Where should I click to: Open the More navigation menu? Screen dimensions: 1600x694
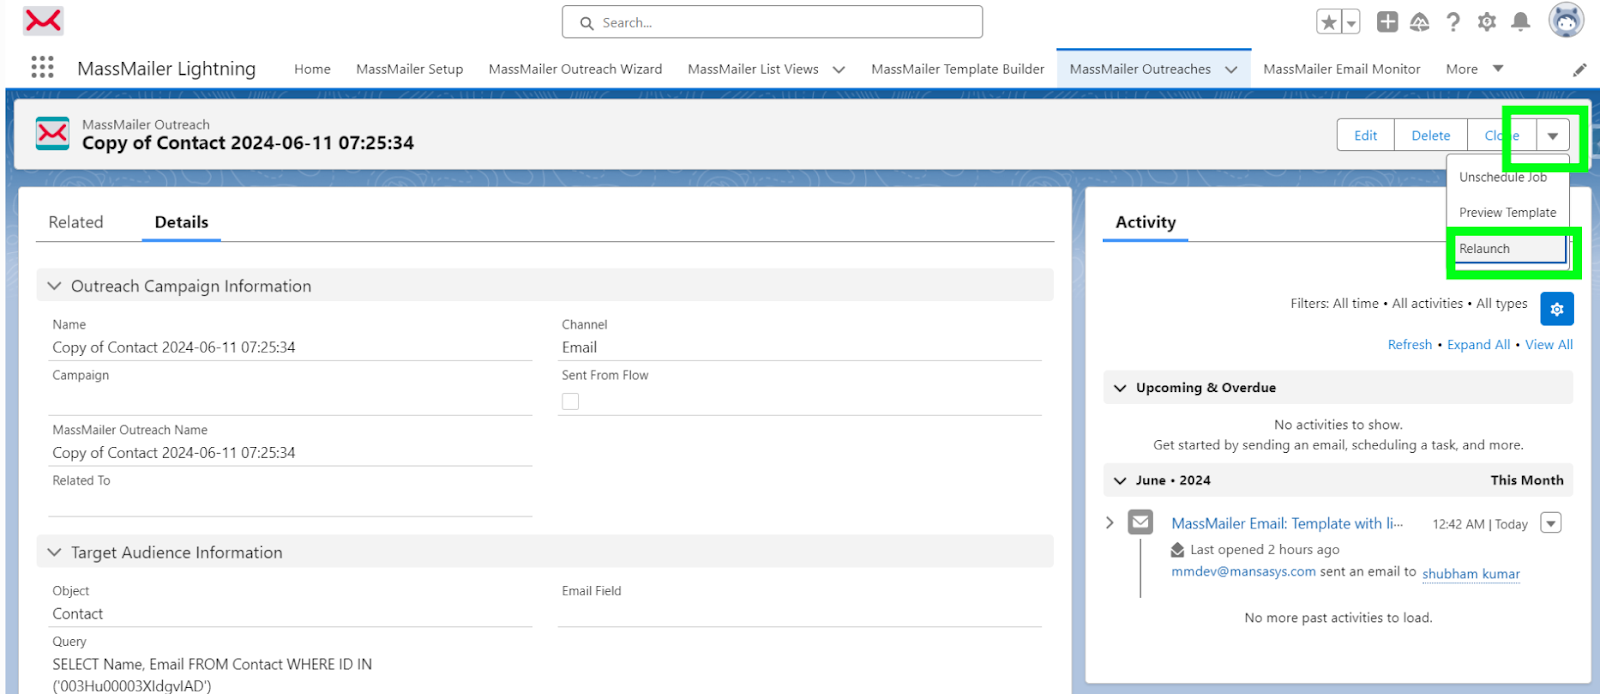click(x=1474, y=69)
